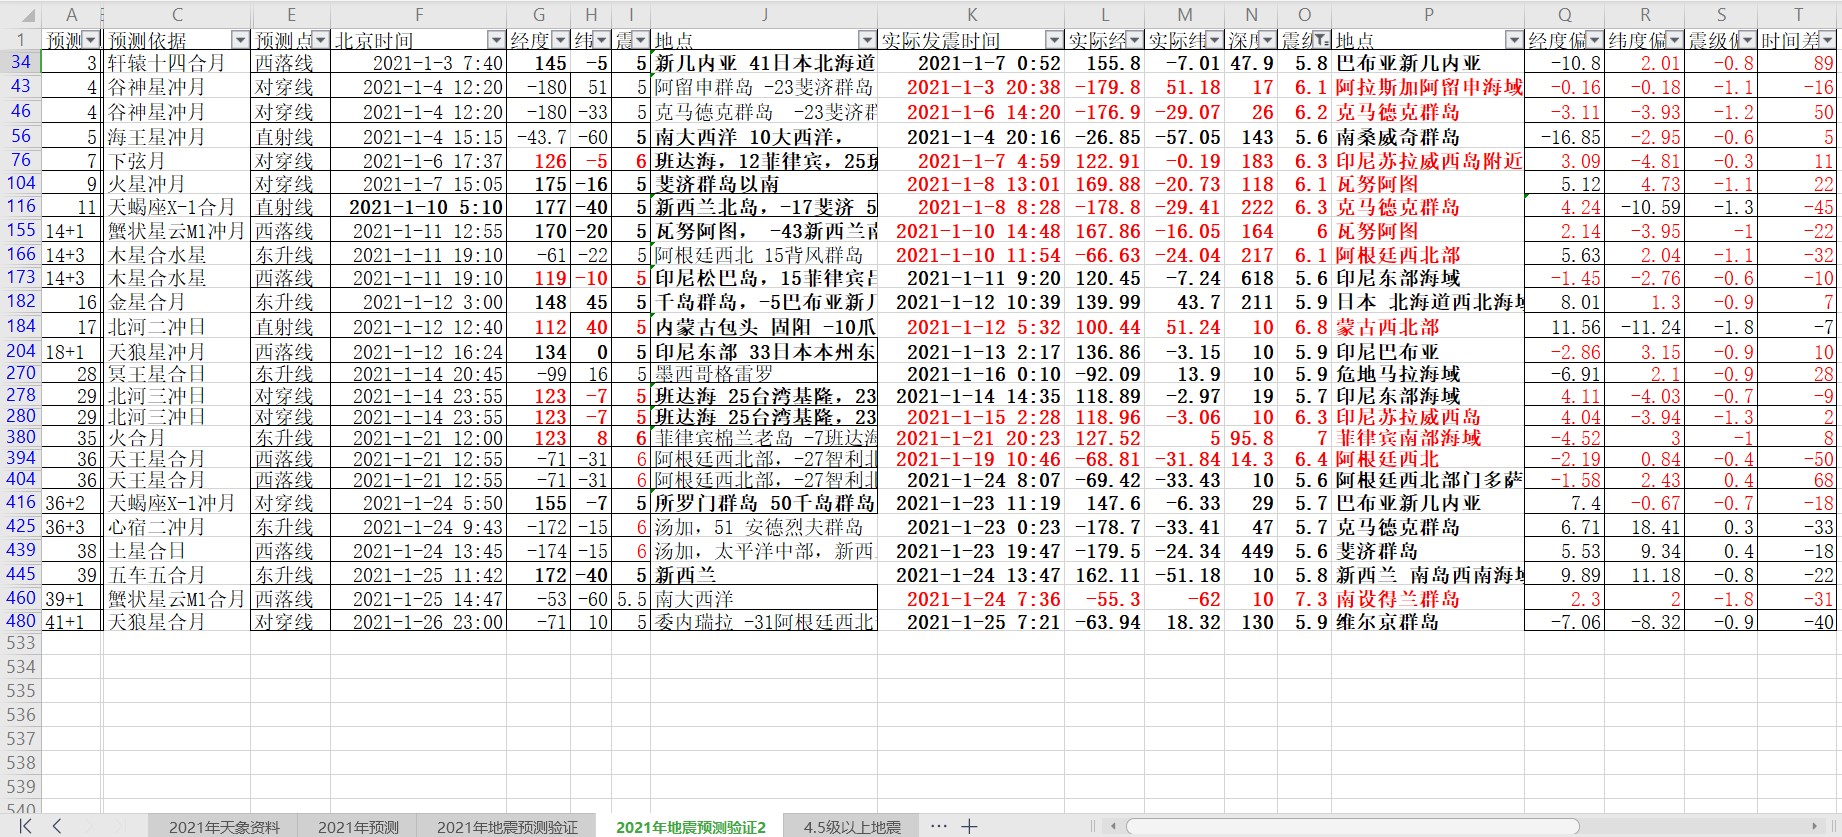Click the horizontal scrollbar left arrow

coord(1114,826)
